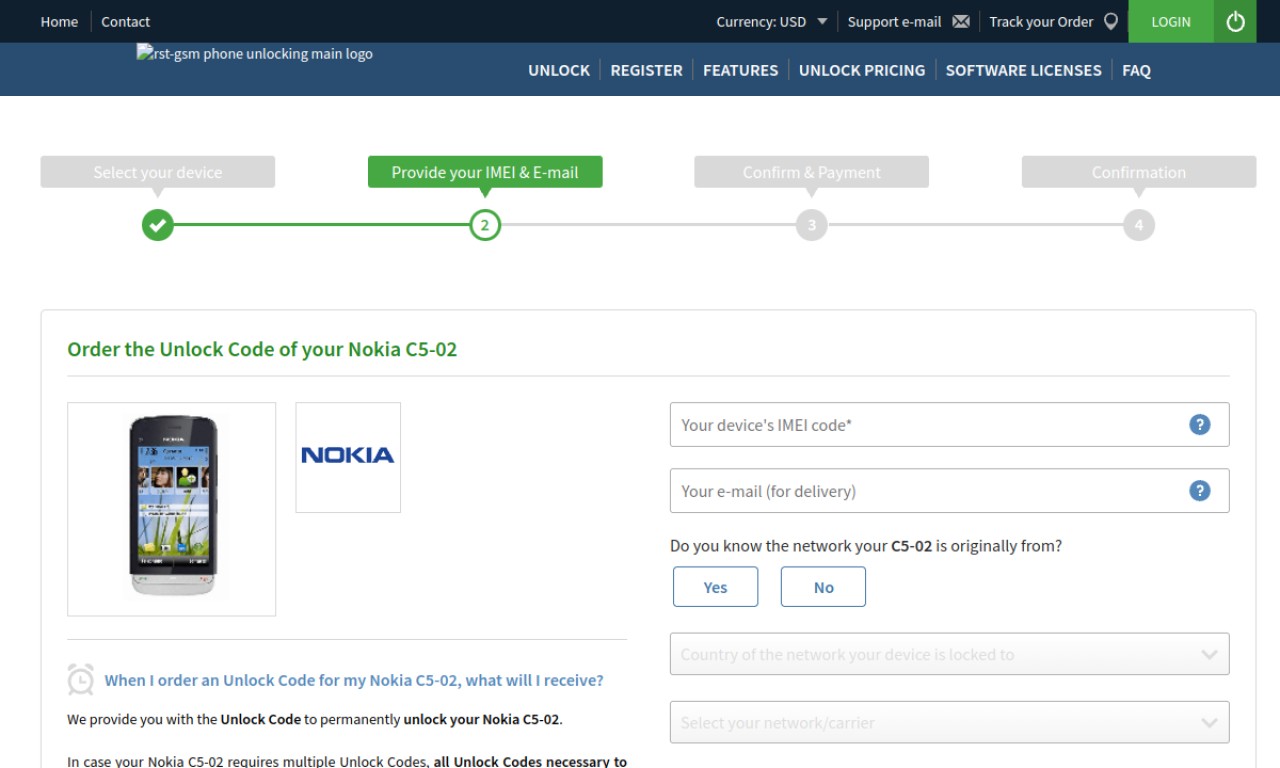Click the 'Do you know the network' question text
The image size is (1280, 768).
(x=866, y=546)
